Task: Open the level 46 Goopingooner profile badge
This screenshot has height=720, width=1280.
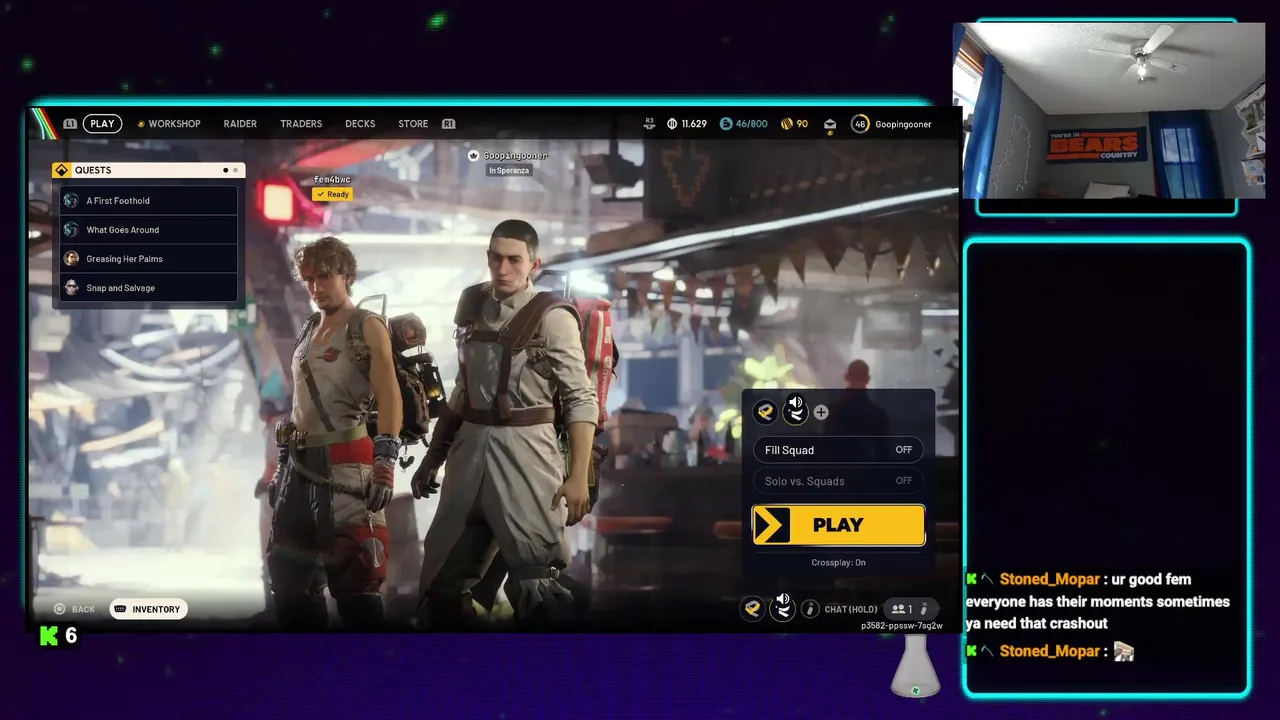Action: tap(891, 124)
